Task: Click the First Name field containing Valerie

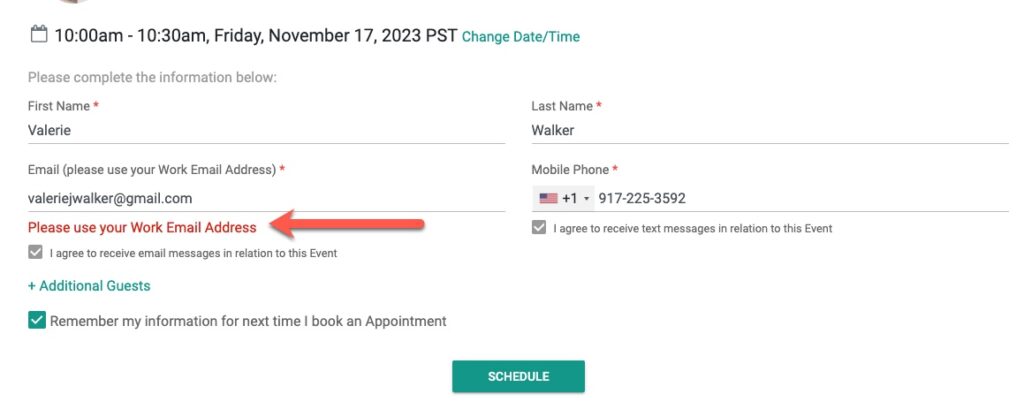Action: [266, 131]
